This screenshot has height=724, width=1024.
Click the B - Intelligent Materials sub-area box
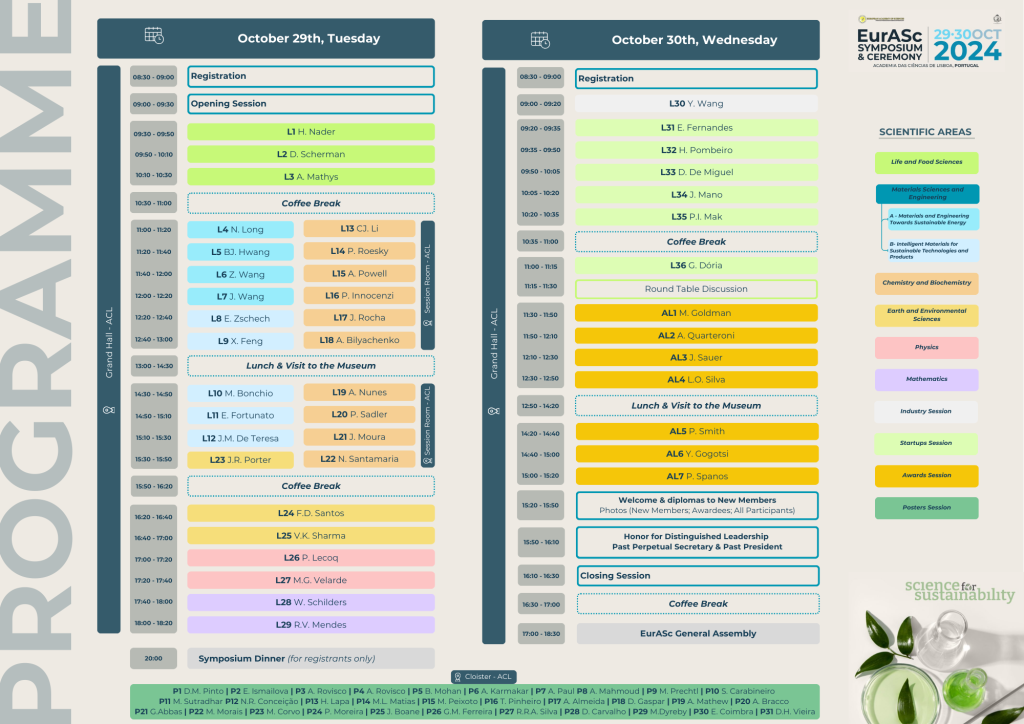pos(933,250)
